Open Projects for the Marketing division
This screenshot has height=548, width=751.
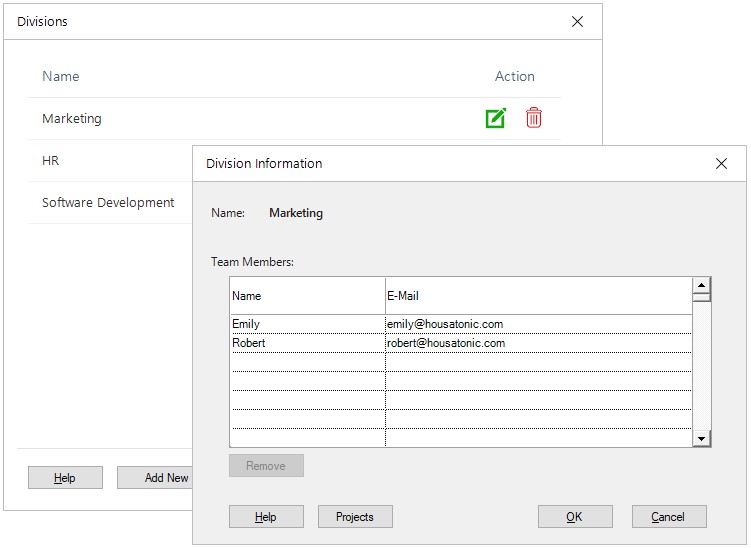tap(355, 517)
